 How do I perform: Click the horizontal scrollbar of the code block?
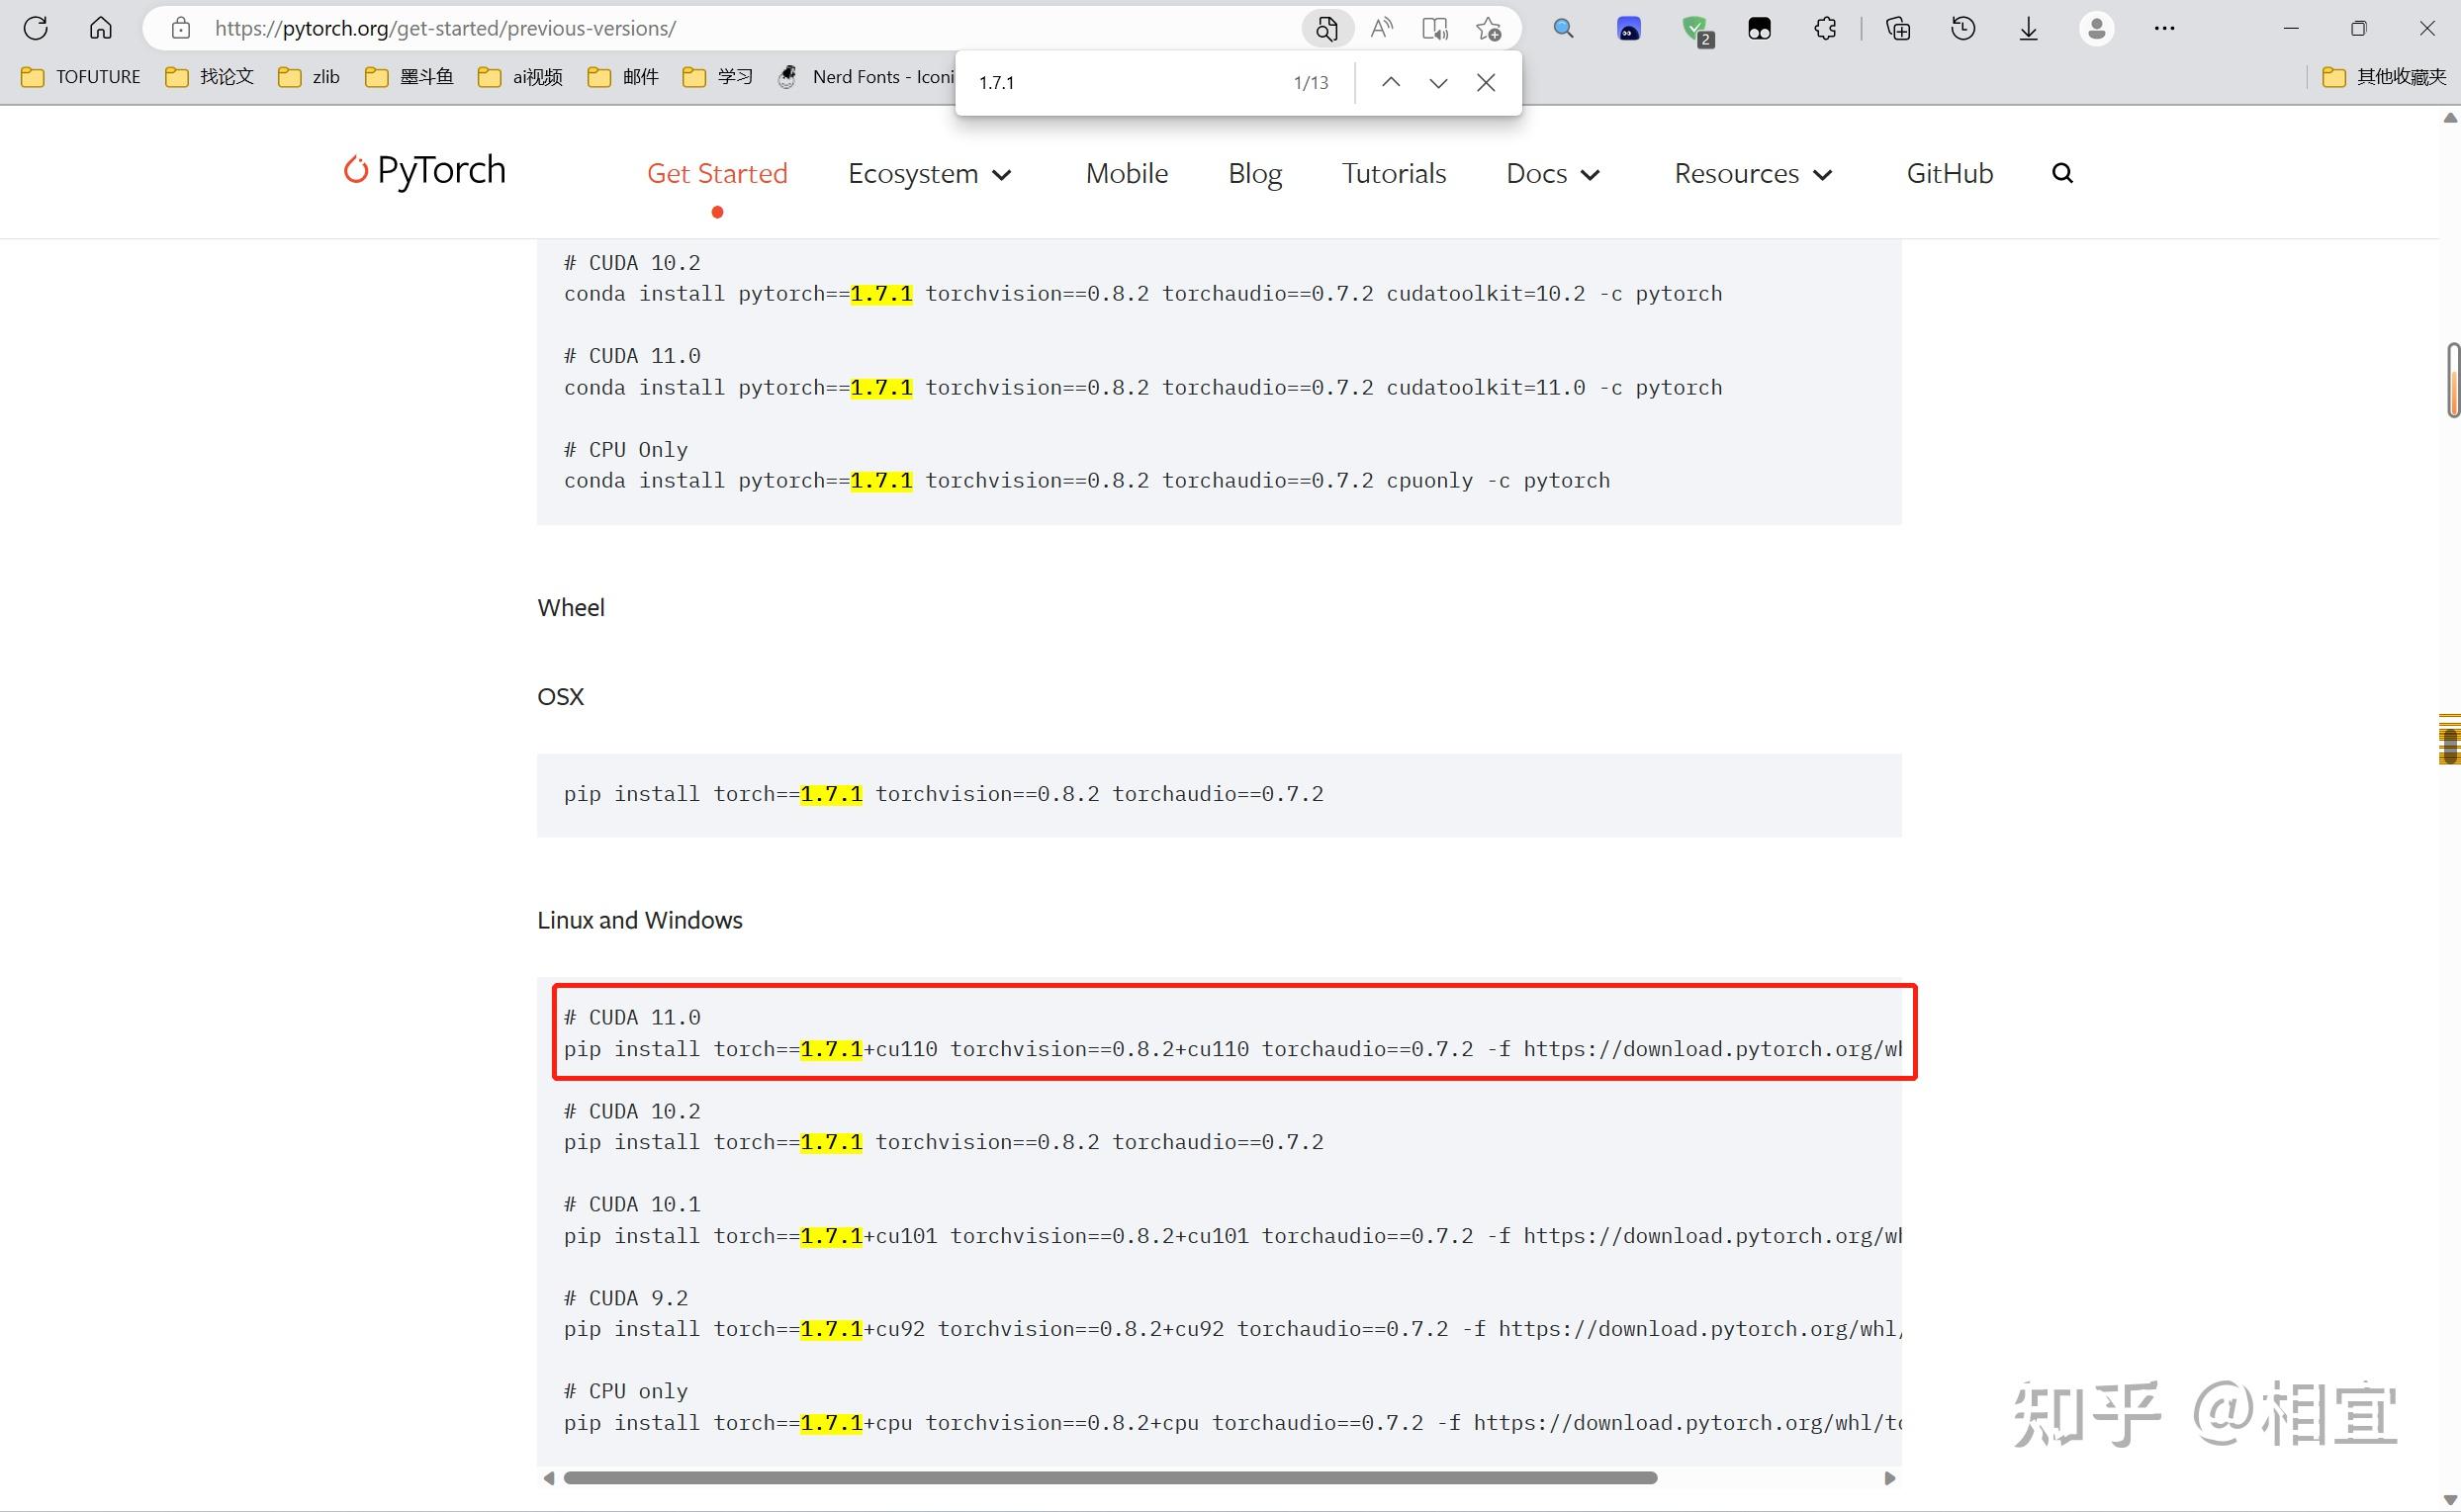coord(1110,1478)
